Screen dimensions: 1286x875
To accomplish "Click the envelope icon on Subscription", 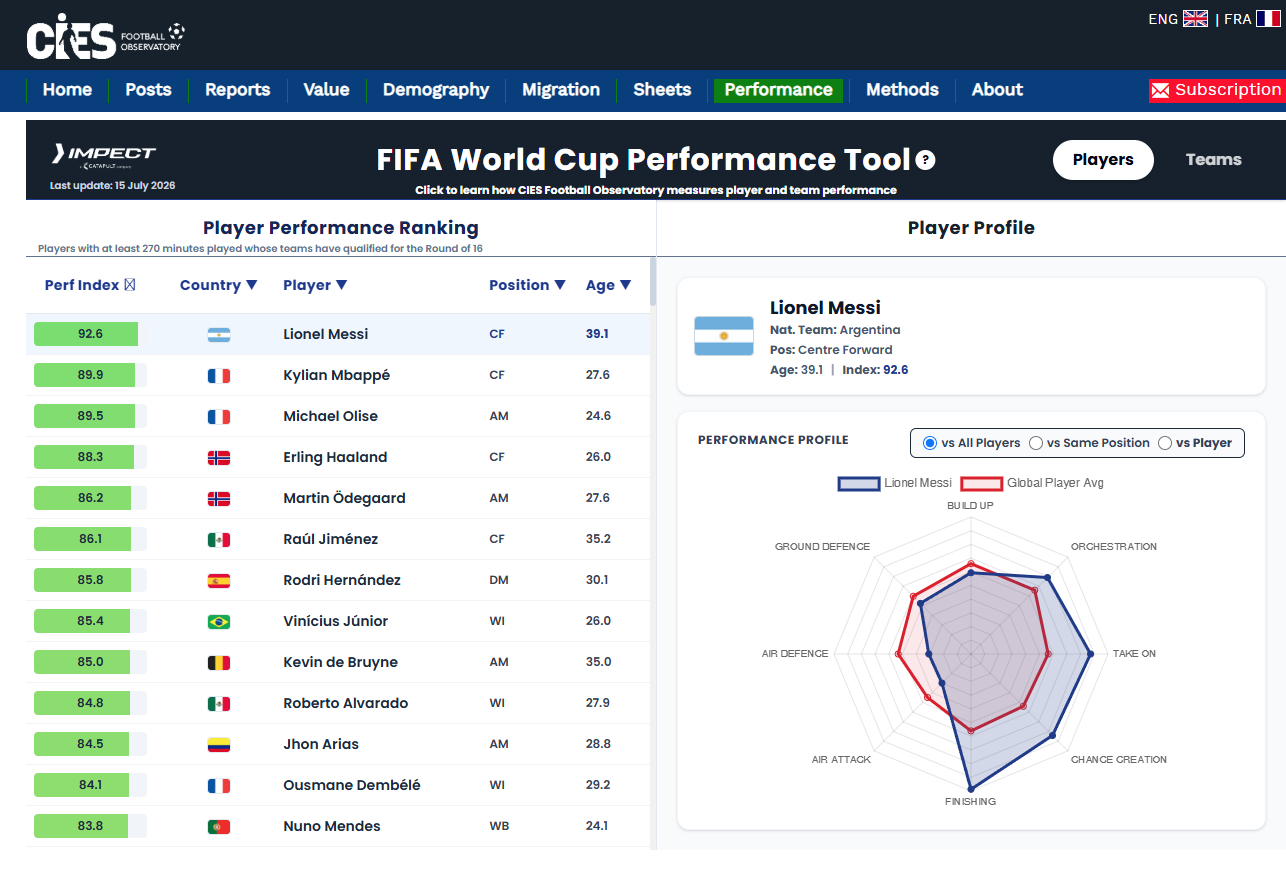I will point(1160,91).
